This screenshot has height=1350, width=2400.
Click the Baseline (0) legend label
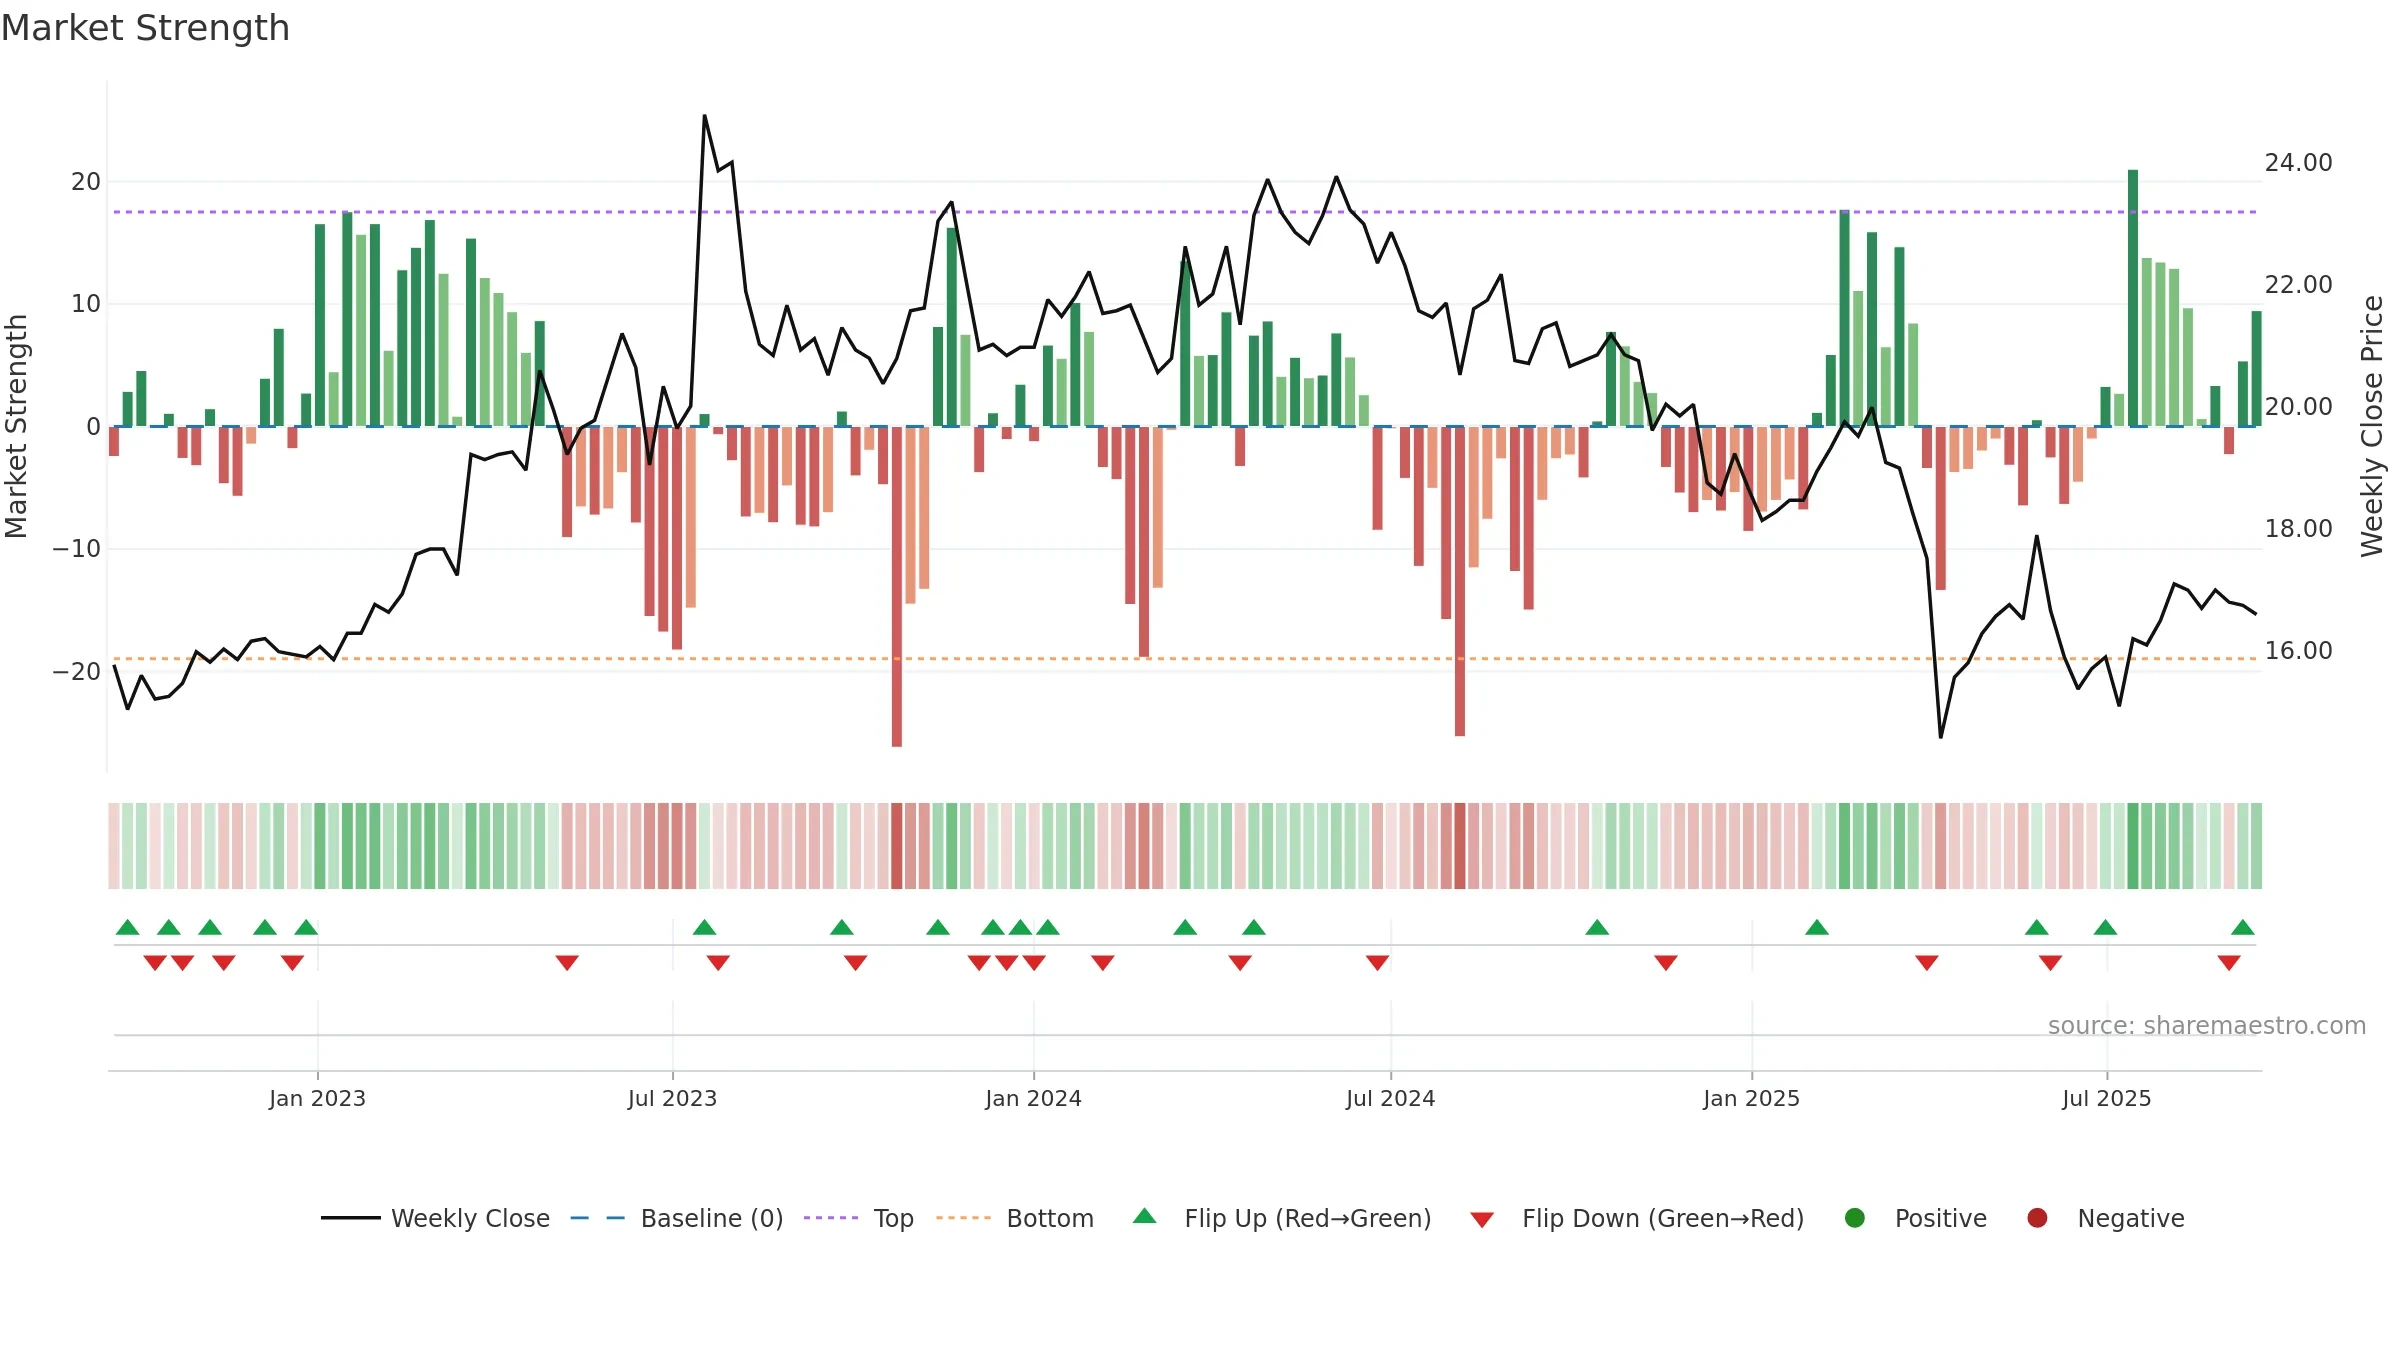tap(712, 1219)
